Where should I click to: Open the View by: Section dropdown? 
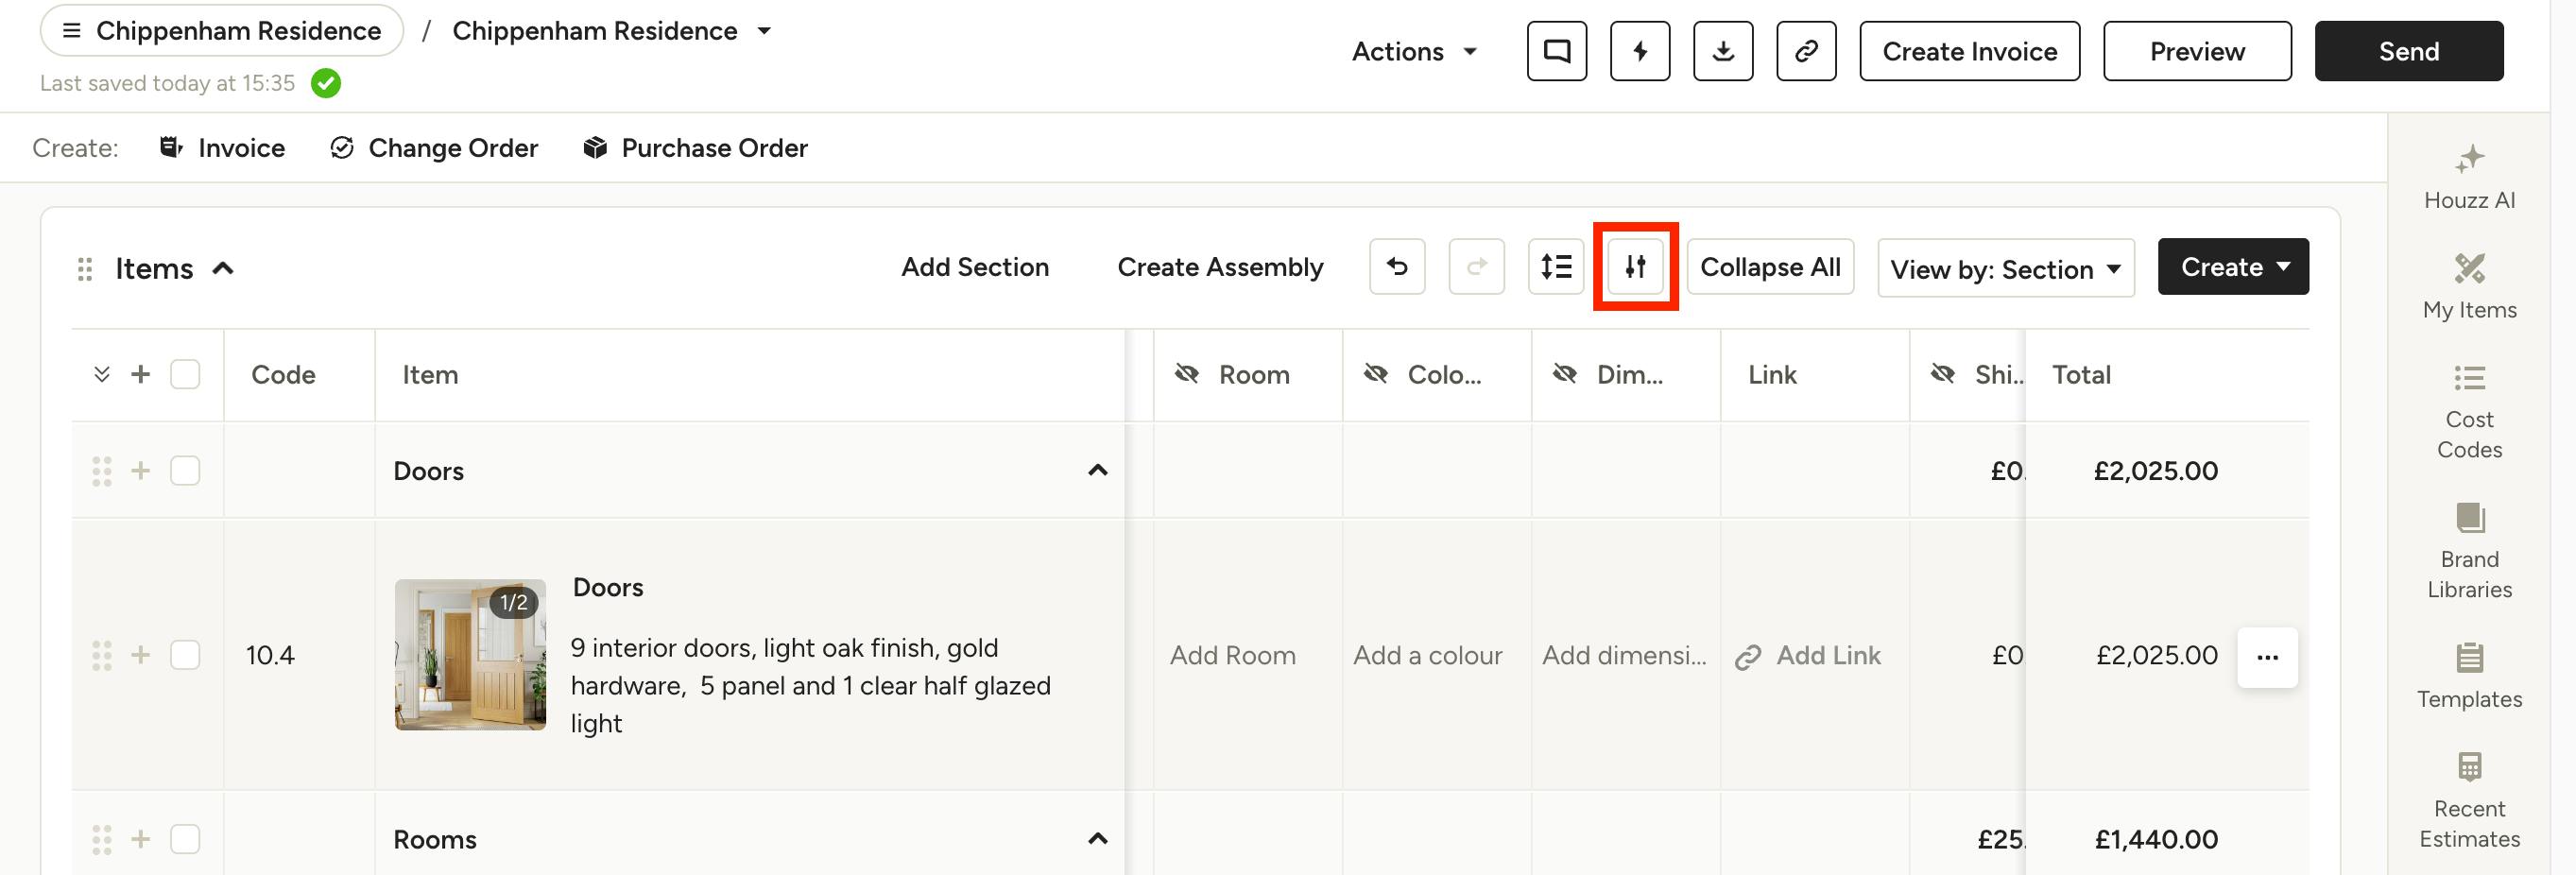[x=2006, y=268]
